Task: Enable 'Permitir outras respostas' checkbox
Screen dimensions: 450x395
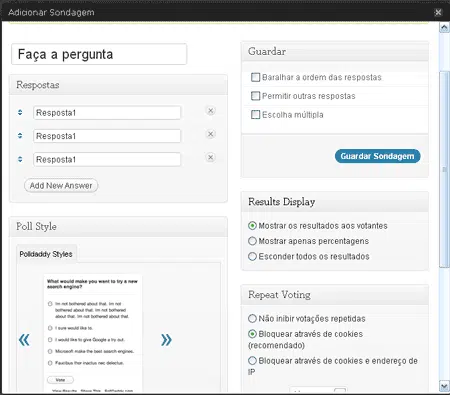Action: 255,96
